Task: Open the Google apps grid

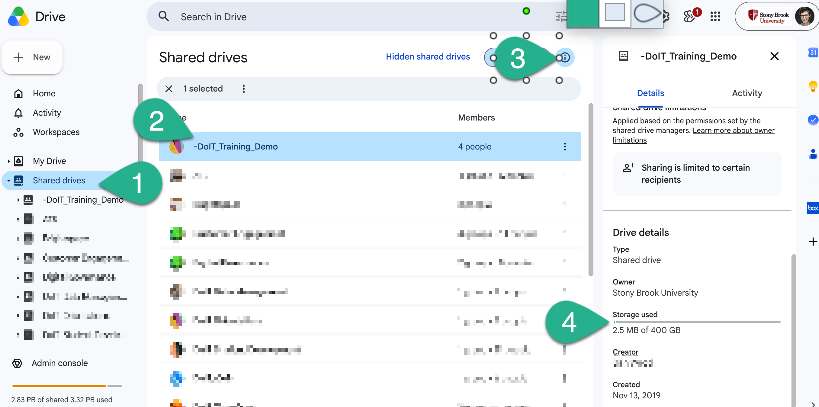Action: [x=716, y=16]
